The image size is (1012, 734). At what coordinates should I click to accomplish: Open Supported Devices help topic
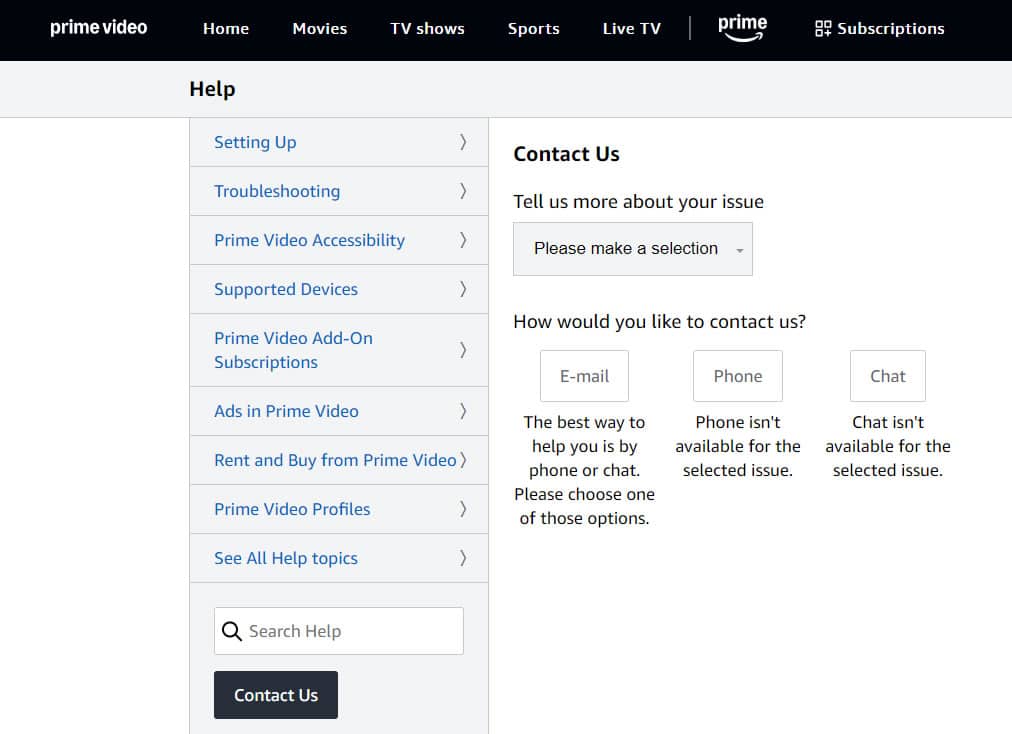point(339,289)
